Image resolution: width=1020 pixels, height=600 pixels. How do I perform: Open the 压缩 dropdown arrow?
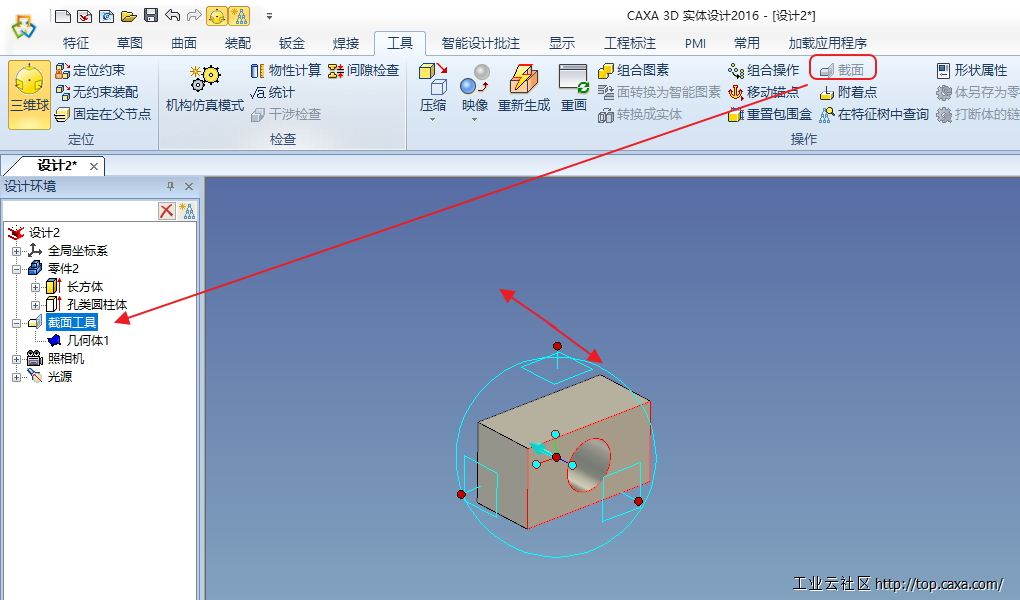coord(433,119)
